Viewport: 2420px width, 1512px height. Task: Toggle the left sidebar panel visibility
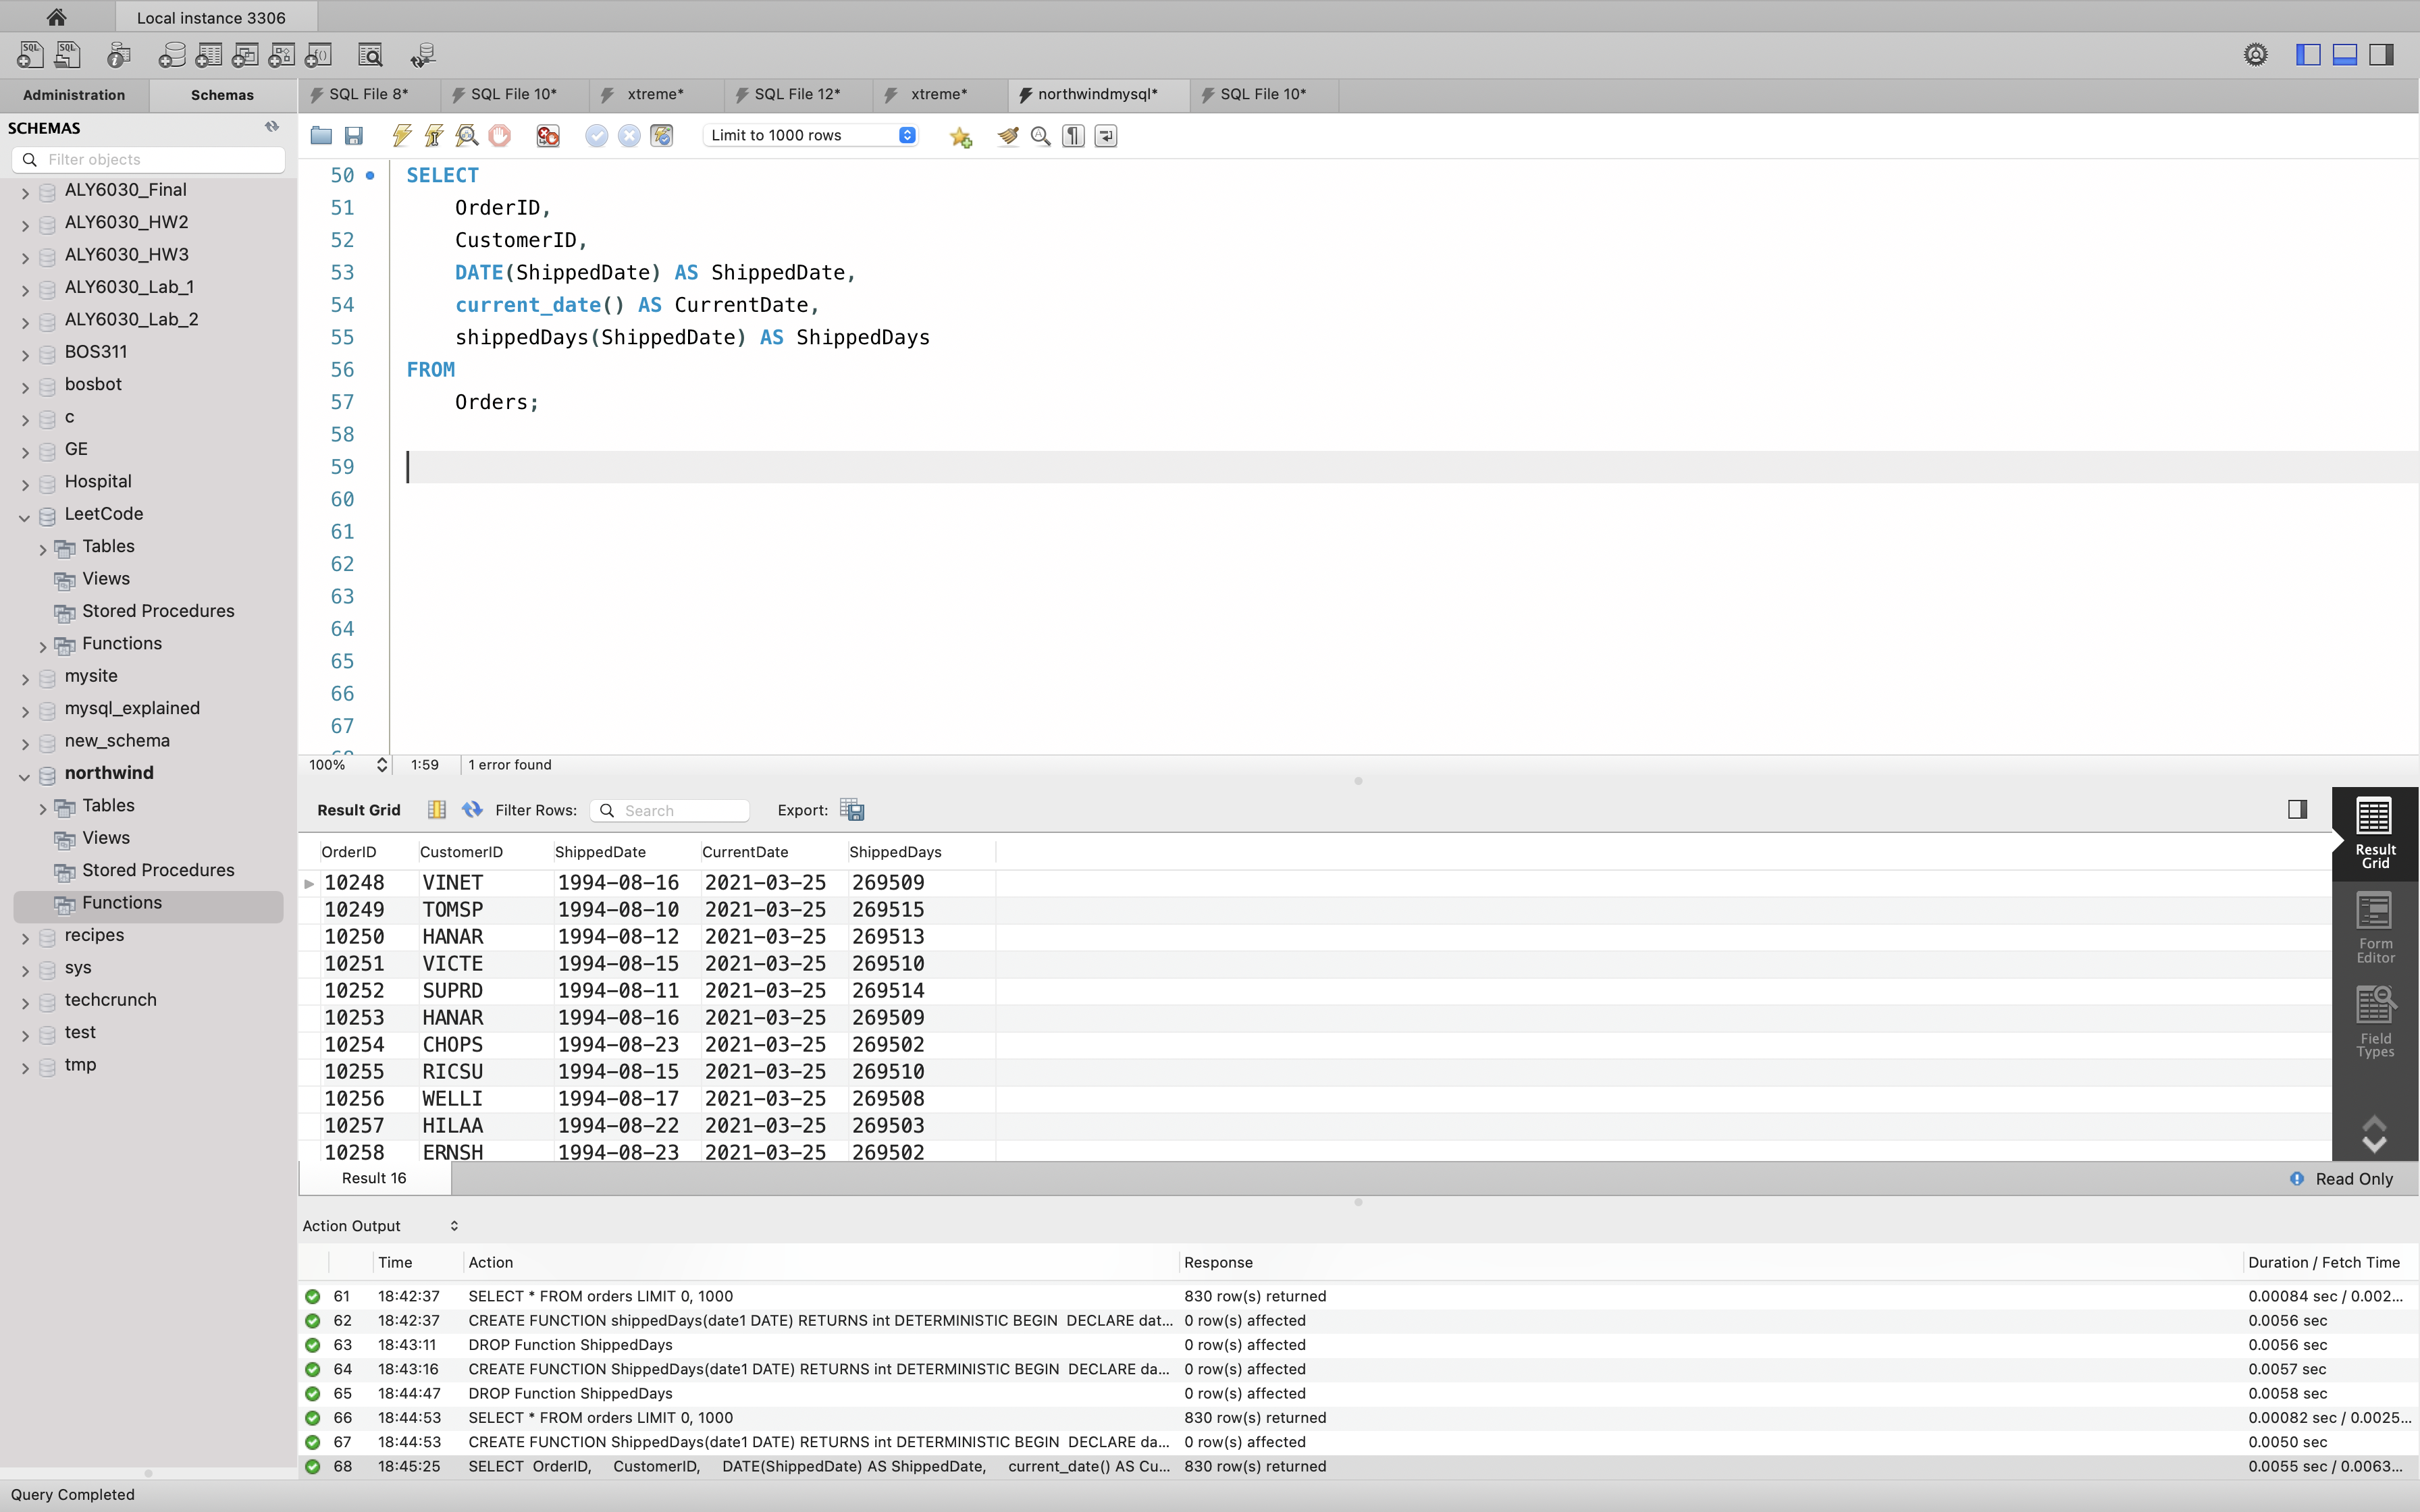pos(2308,55)
